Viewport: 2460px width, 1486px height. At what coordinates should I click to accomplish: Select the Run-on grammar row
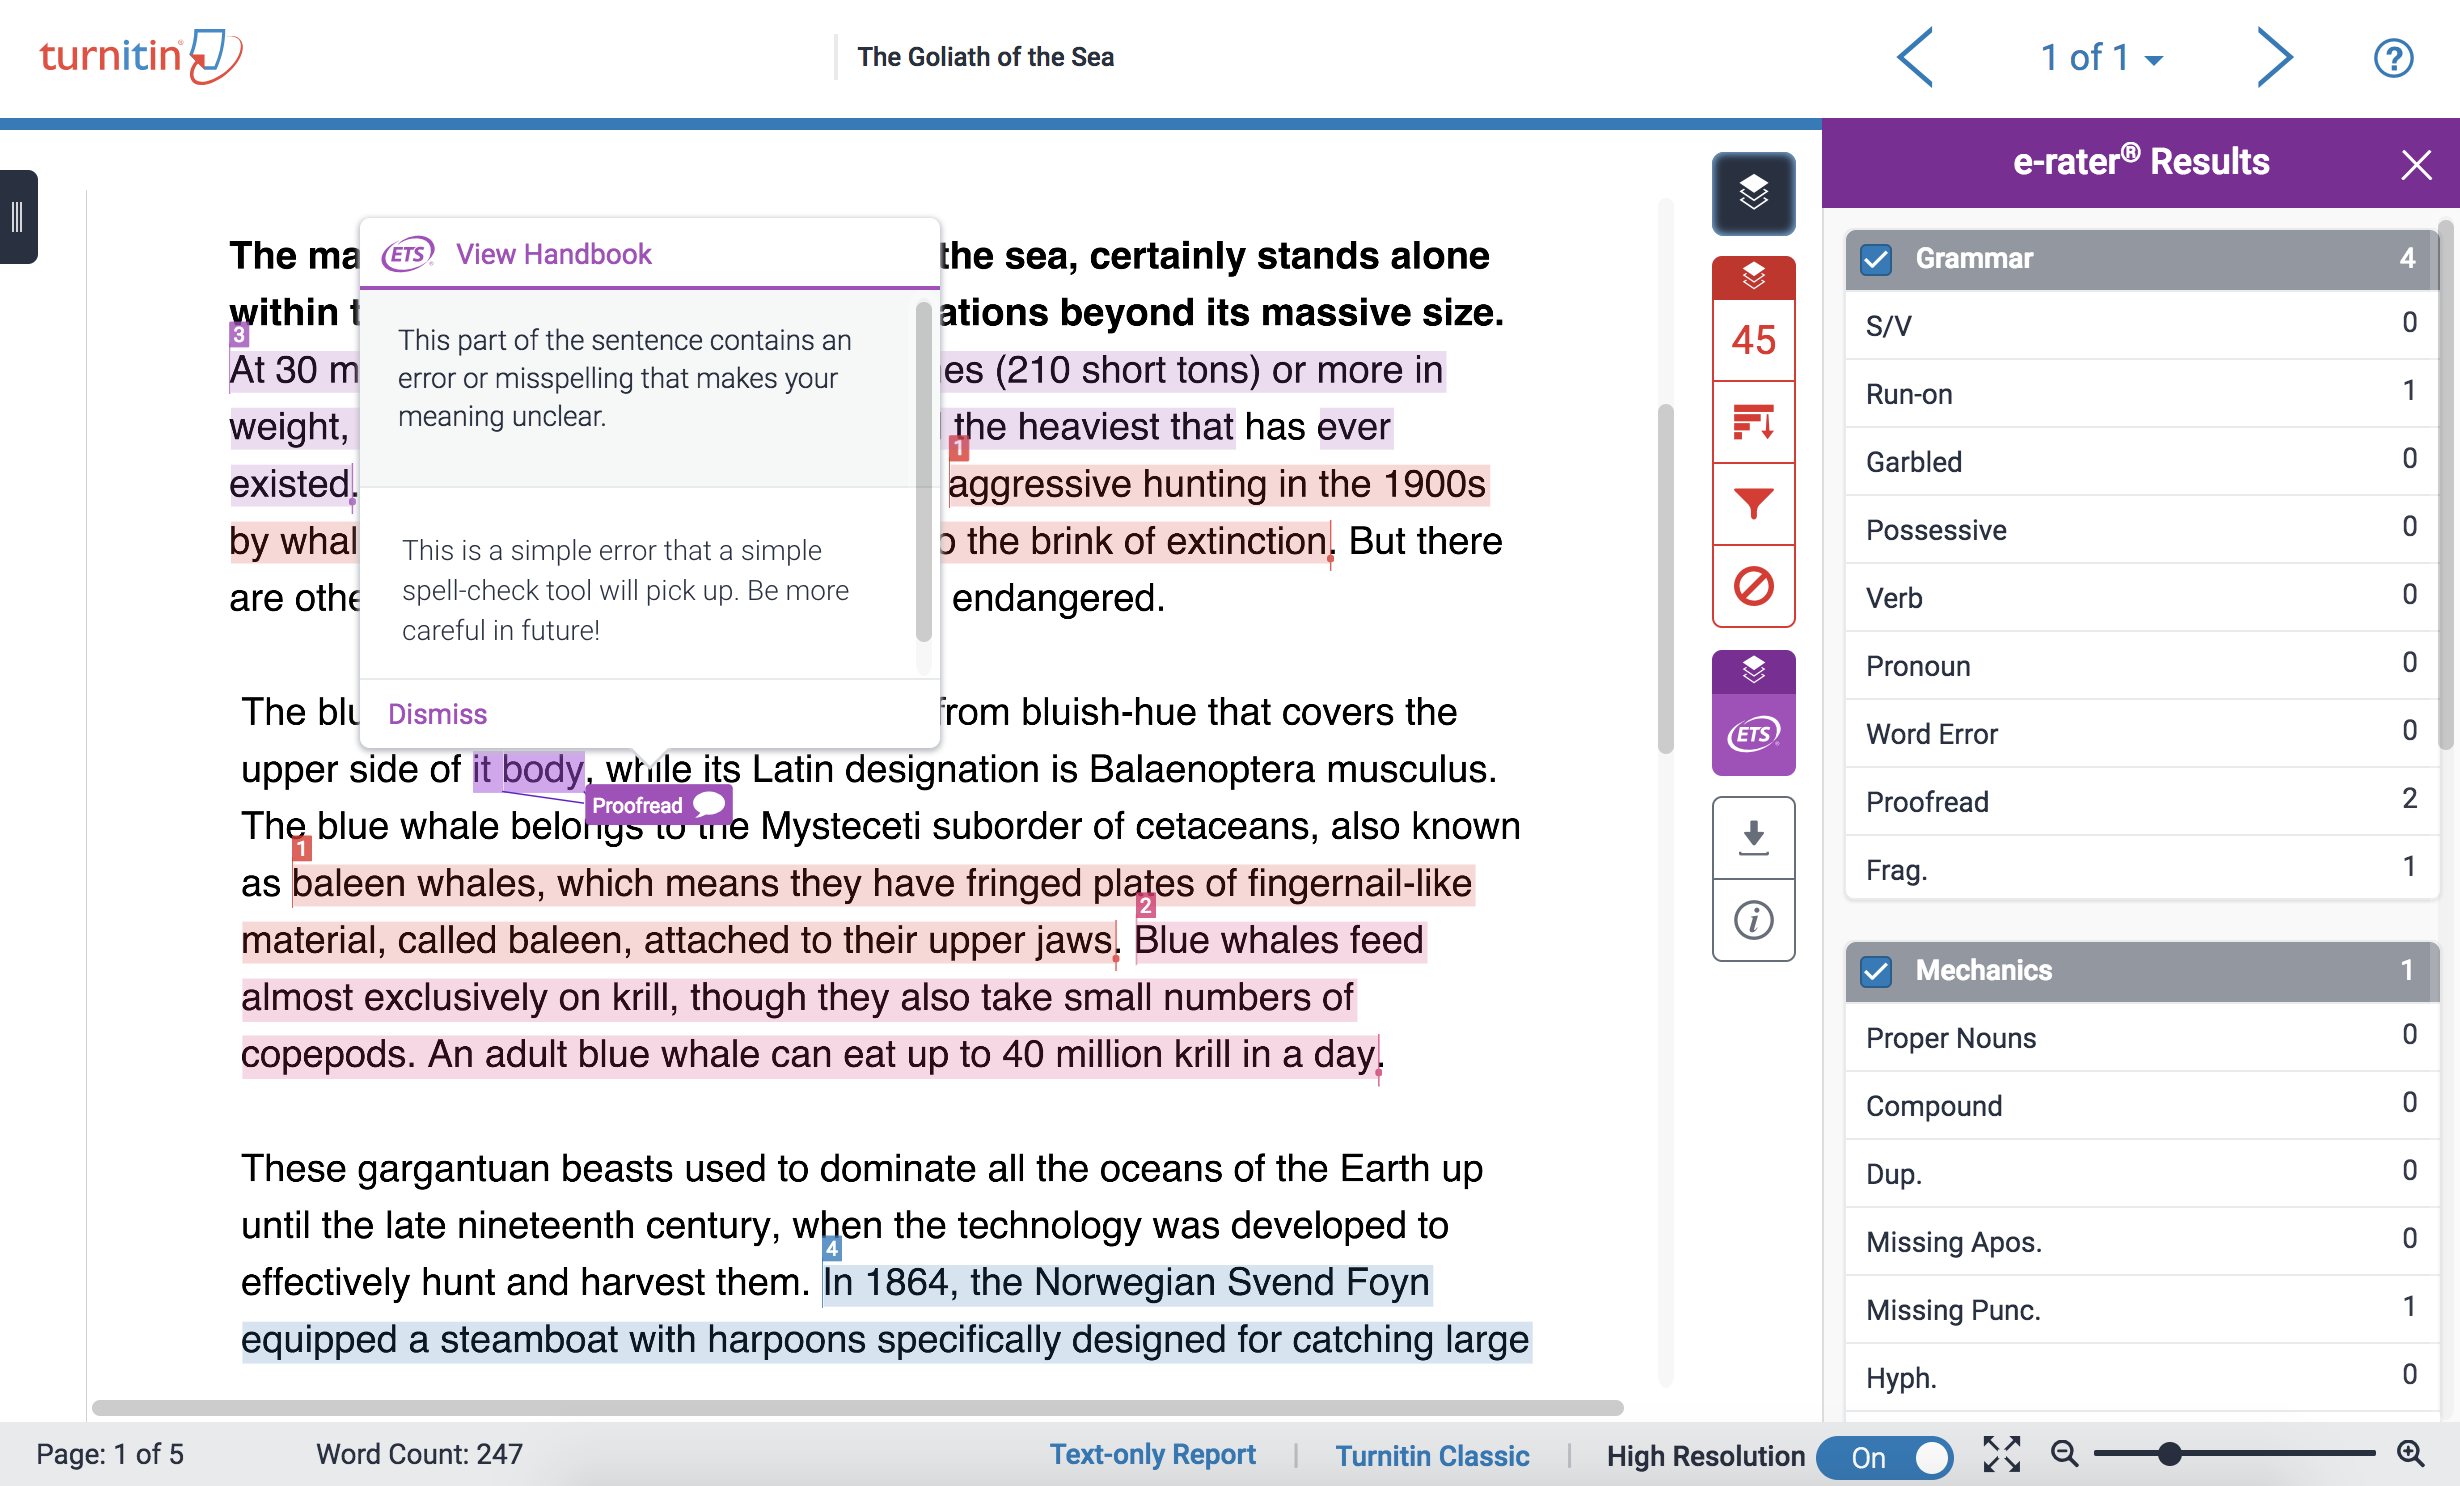(2141, 393)
